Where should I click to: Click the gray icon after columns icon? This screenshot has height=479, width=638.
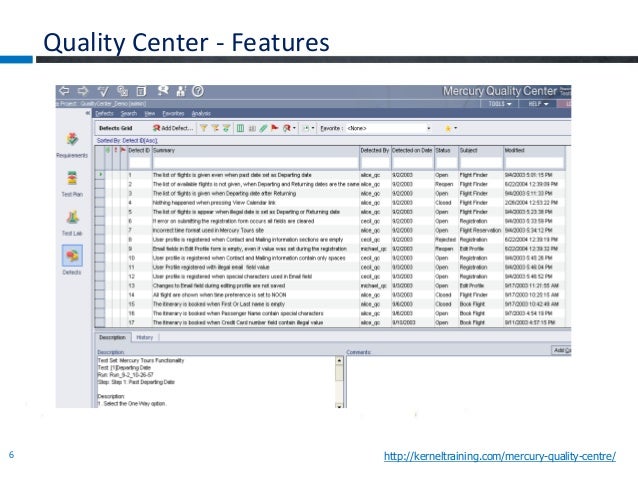tap(252, 129)
